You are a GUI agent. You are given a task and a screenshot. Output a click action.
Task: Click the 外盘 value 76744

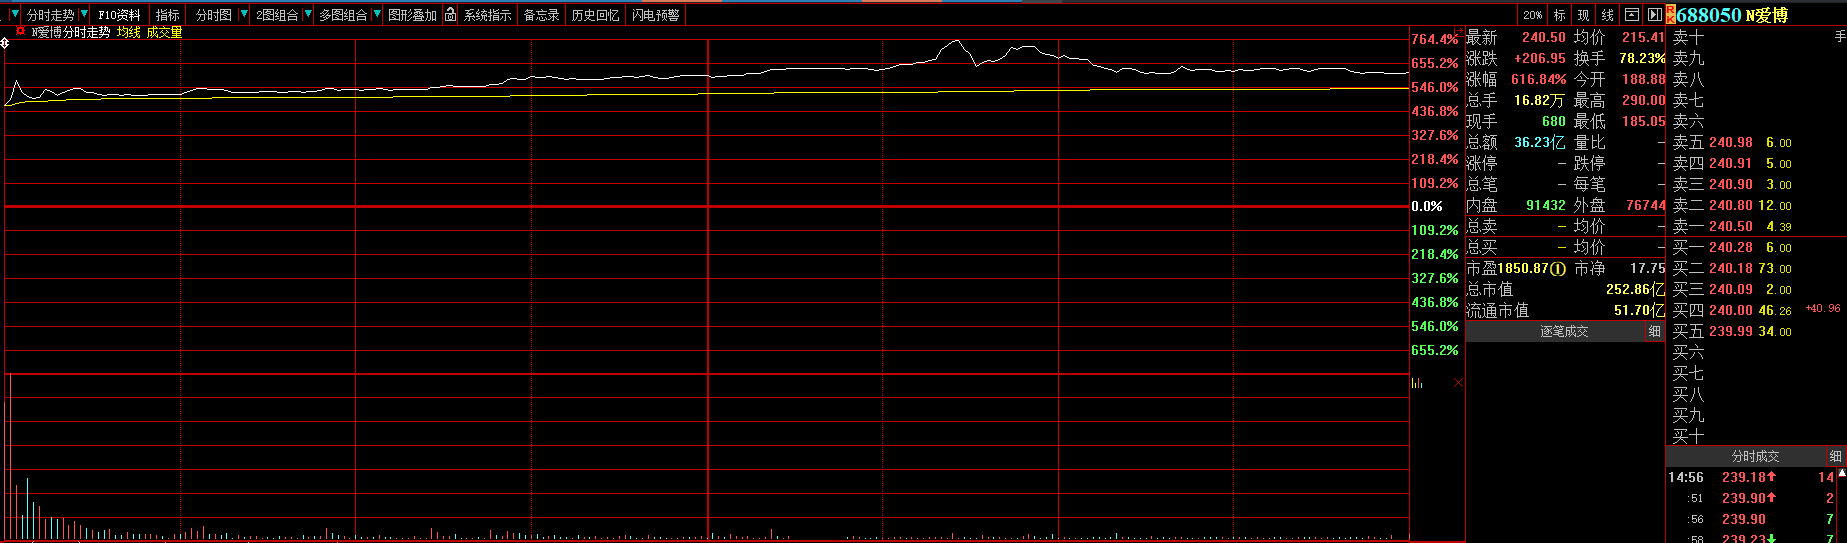click(x=1646, y=205)
